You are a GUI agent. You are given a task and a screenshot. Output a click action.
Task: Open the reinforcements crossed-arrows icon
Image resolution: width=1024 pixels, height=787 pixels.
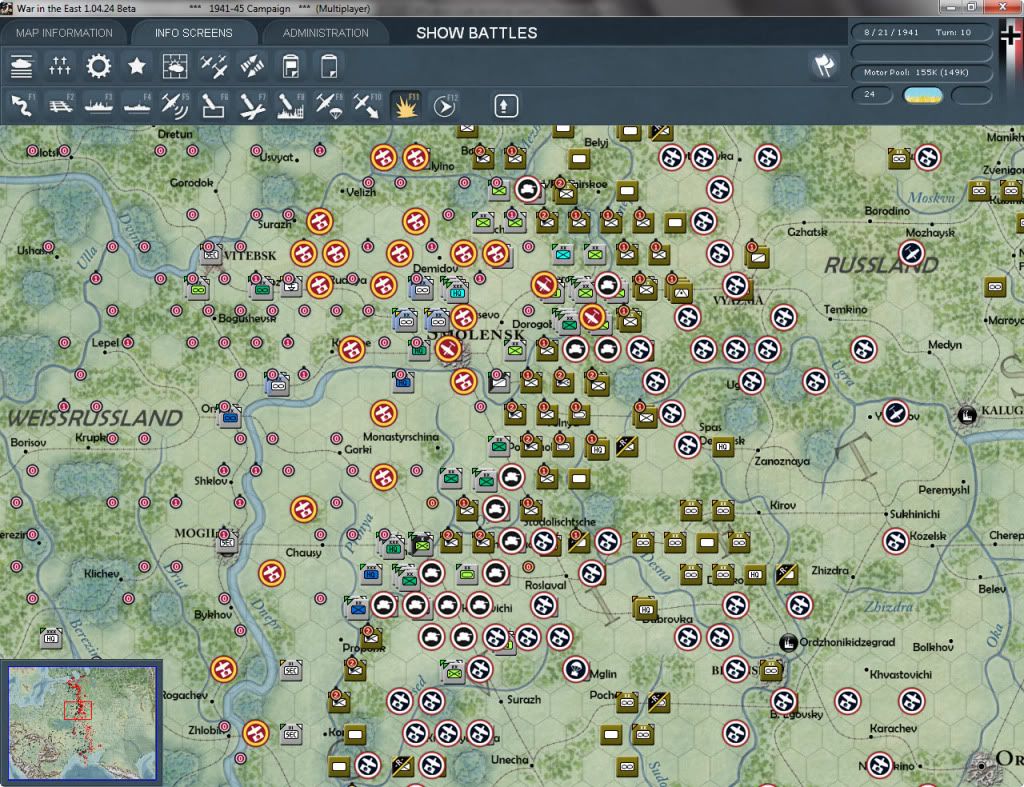pyautogui.click(x=252, y=66)
